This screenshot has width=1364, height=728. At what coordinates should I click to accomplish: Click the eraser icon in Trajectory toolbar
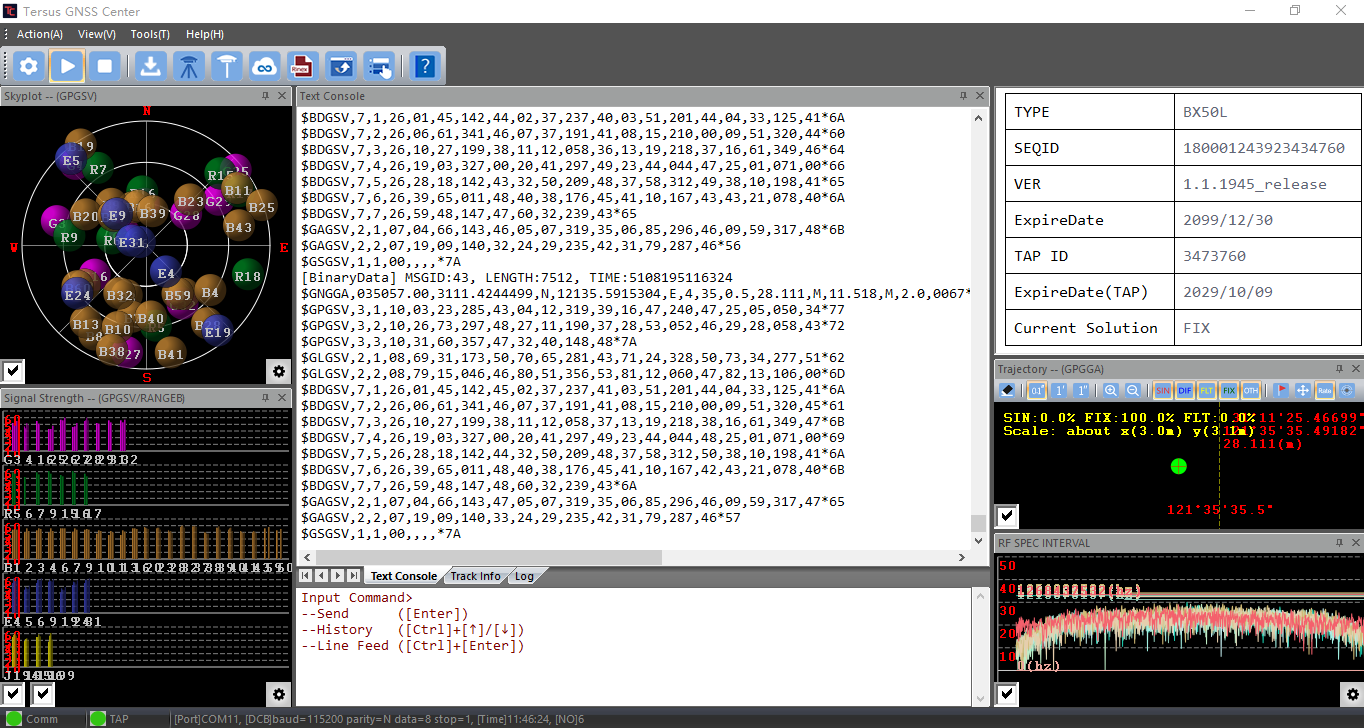[x=1007, y=390]
